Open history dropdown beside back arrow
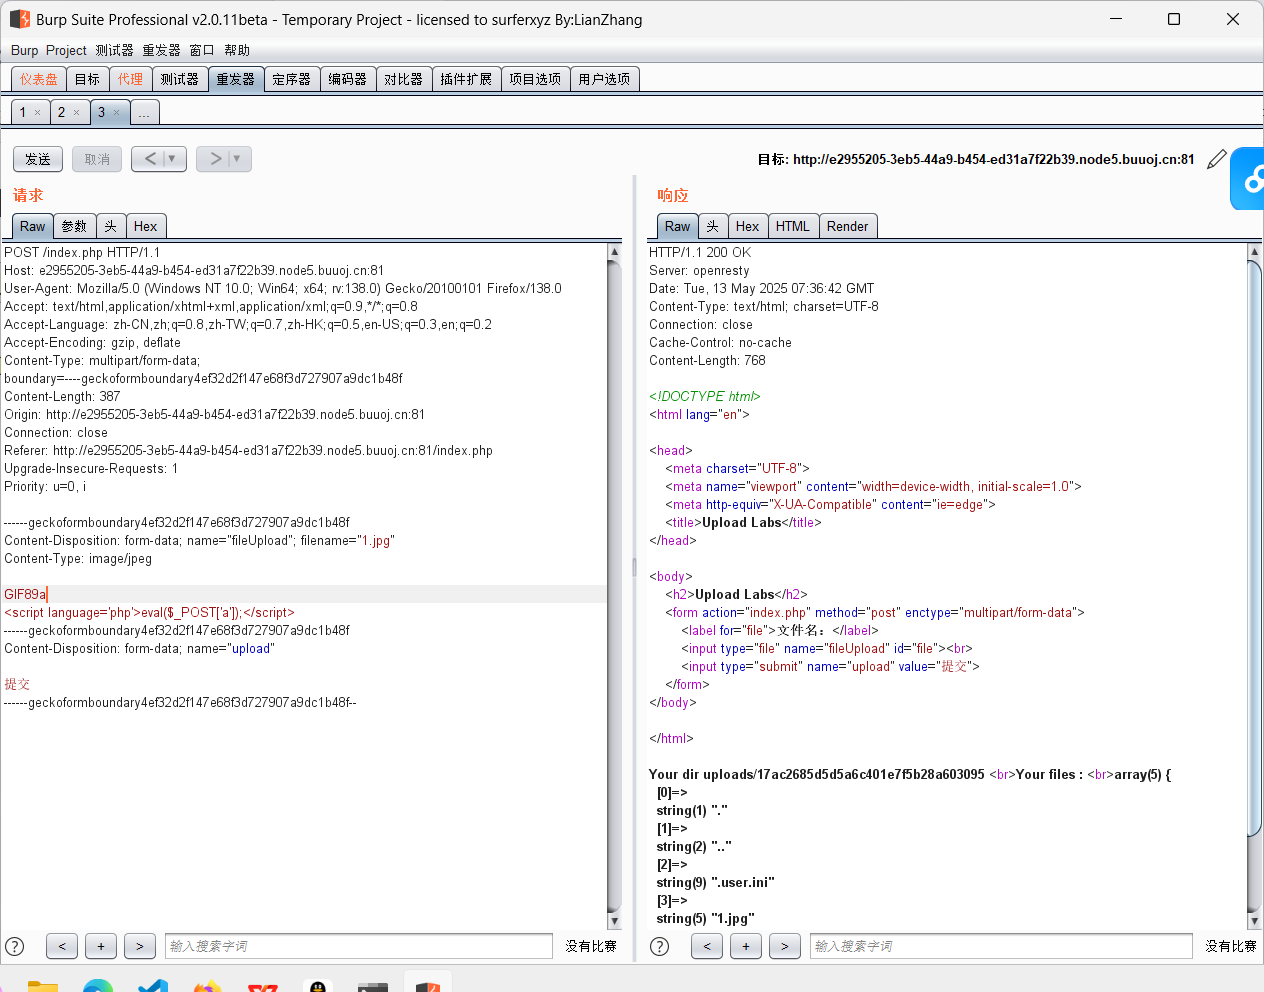Image resolution: width=1264 pixels, height=992 pixels. [172, 159]
